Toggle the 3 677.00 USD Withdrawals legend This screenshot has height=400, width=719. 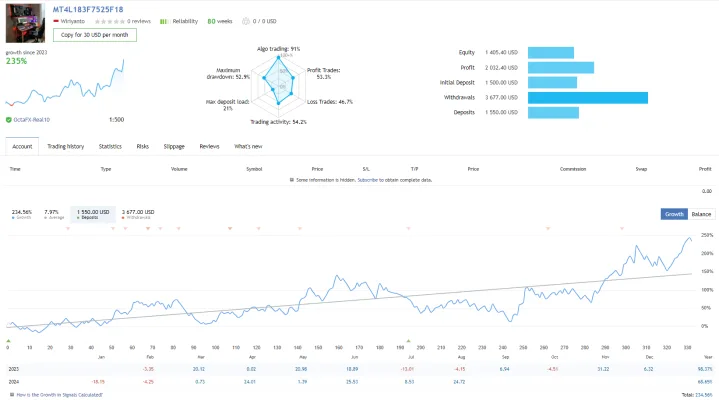(x=138, y=214)
